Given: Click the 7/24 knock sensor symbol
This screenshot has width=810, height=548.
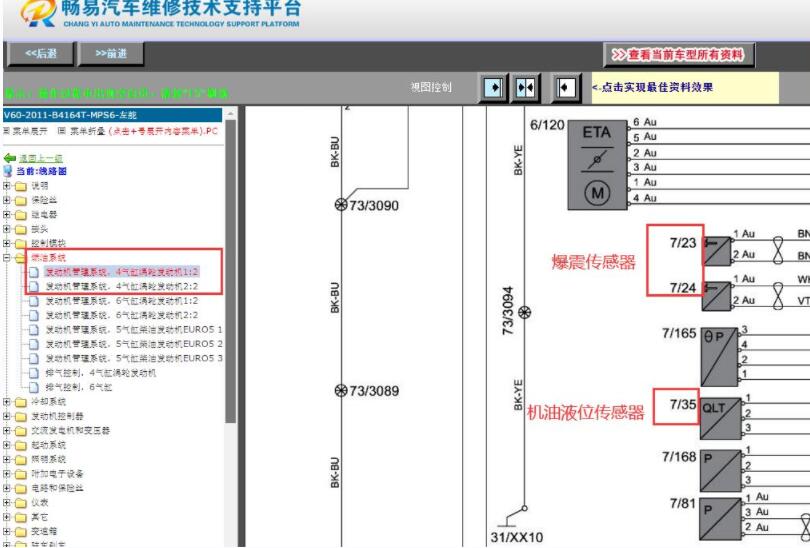Looking at the screenshot, I should (x=717, y=296).
